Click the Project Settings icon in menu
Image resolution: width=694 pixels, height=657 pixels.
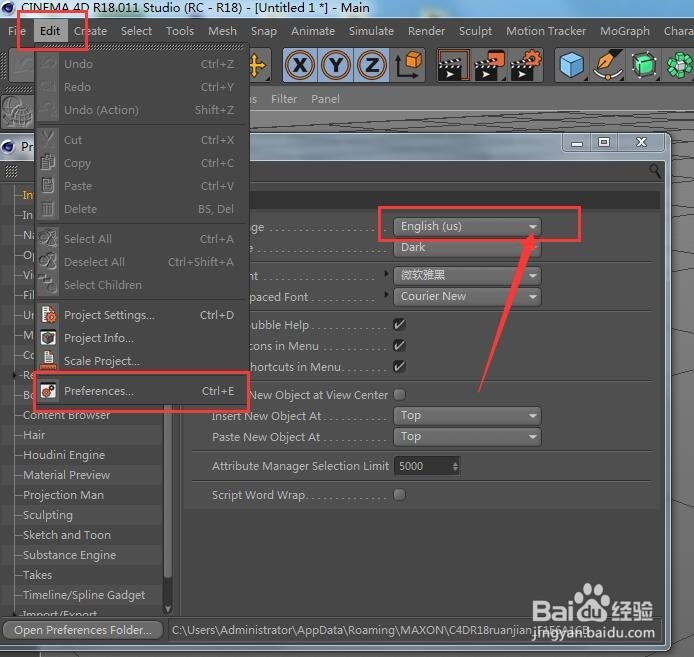click(x=48, y=315)
